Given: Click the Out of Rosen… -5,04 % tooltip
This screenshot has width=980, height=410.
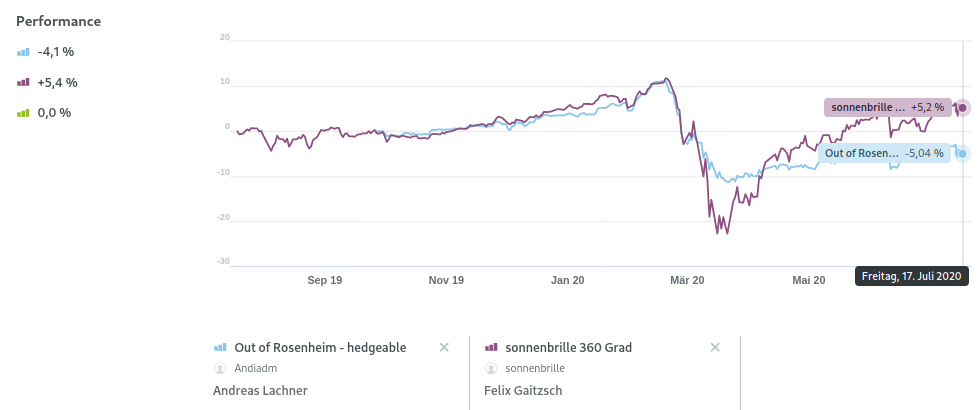Looking at the screenshot, I should tap(882, 153).
